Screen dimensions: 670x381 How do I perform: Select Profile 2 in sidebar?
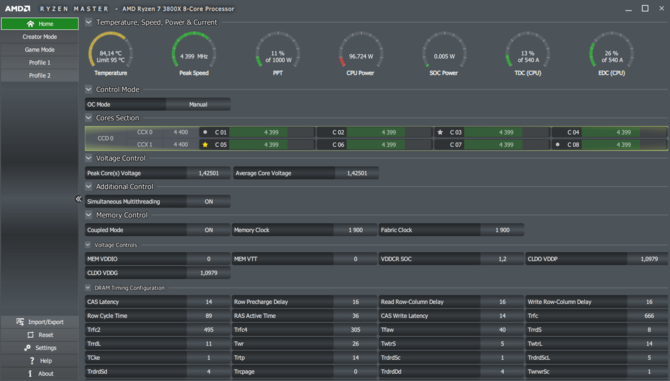pyautogui.click(x=40, y=75)
